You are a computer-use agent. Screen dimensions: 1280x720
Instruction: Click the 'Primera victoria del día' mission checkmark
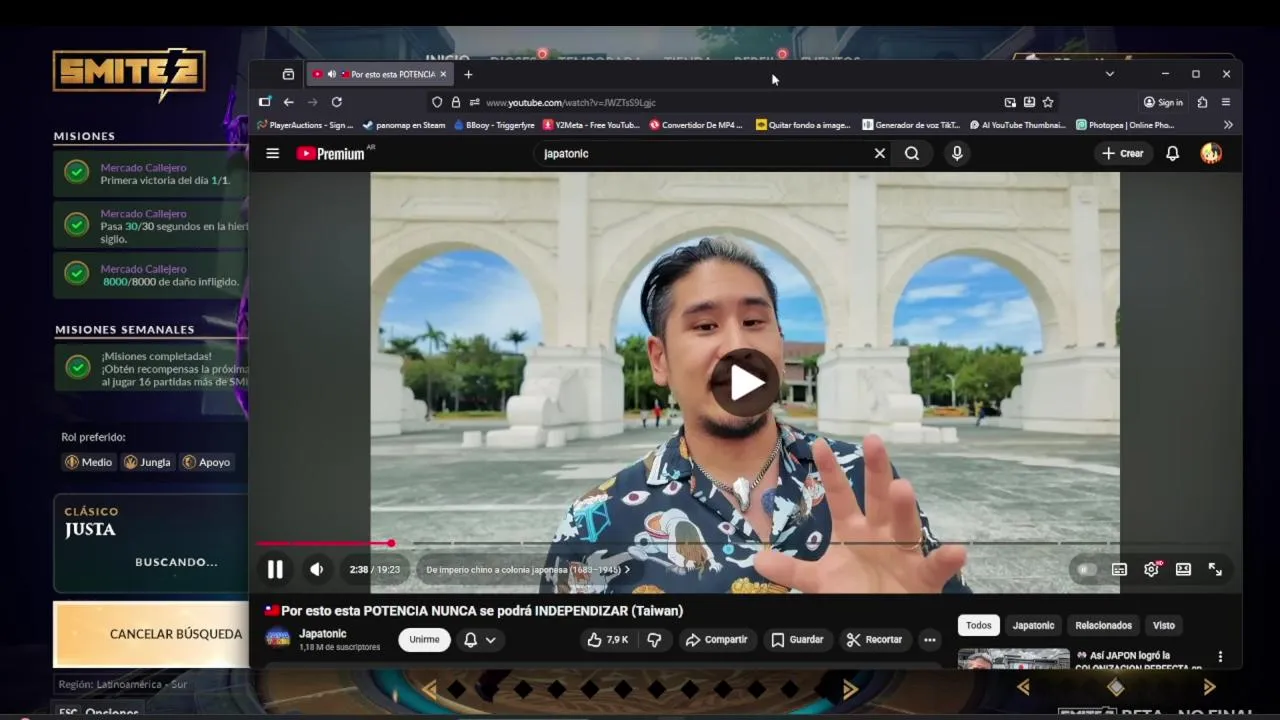click(77, 172)
